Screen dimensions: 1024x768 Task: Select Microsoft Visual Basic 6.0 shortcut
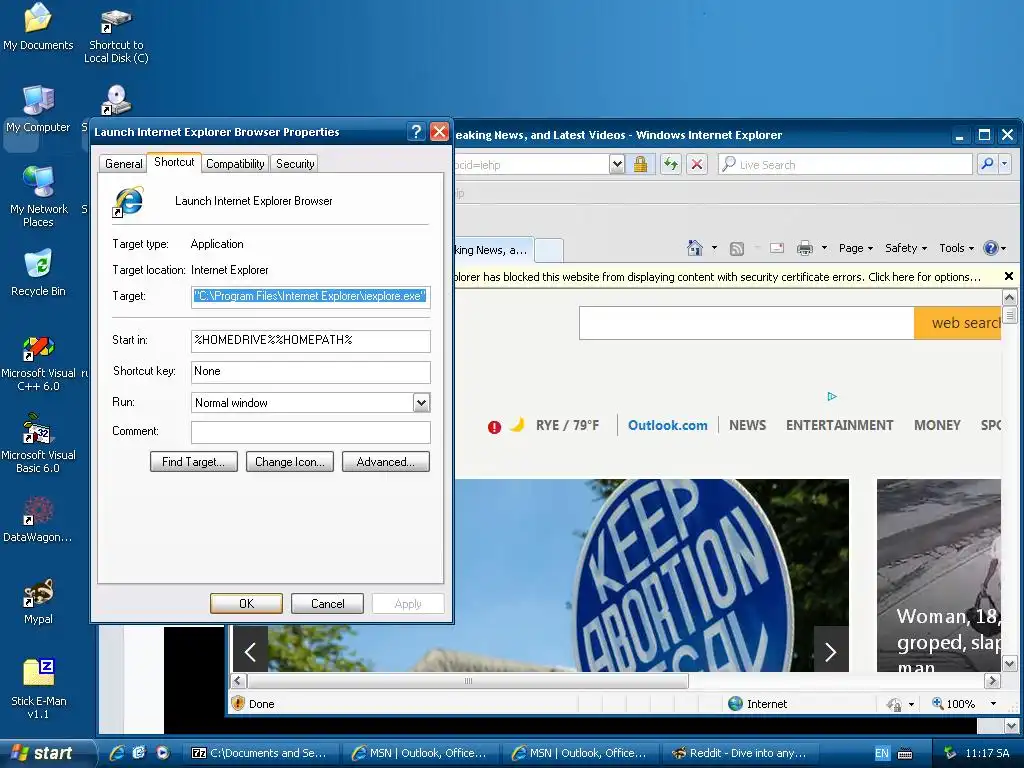pyautogui.click(x=38, y=444)
